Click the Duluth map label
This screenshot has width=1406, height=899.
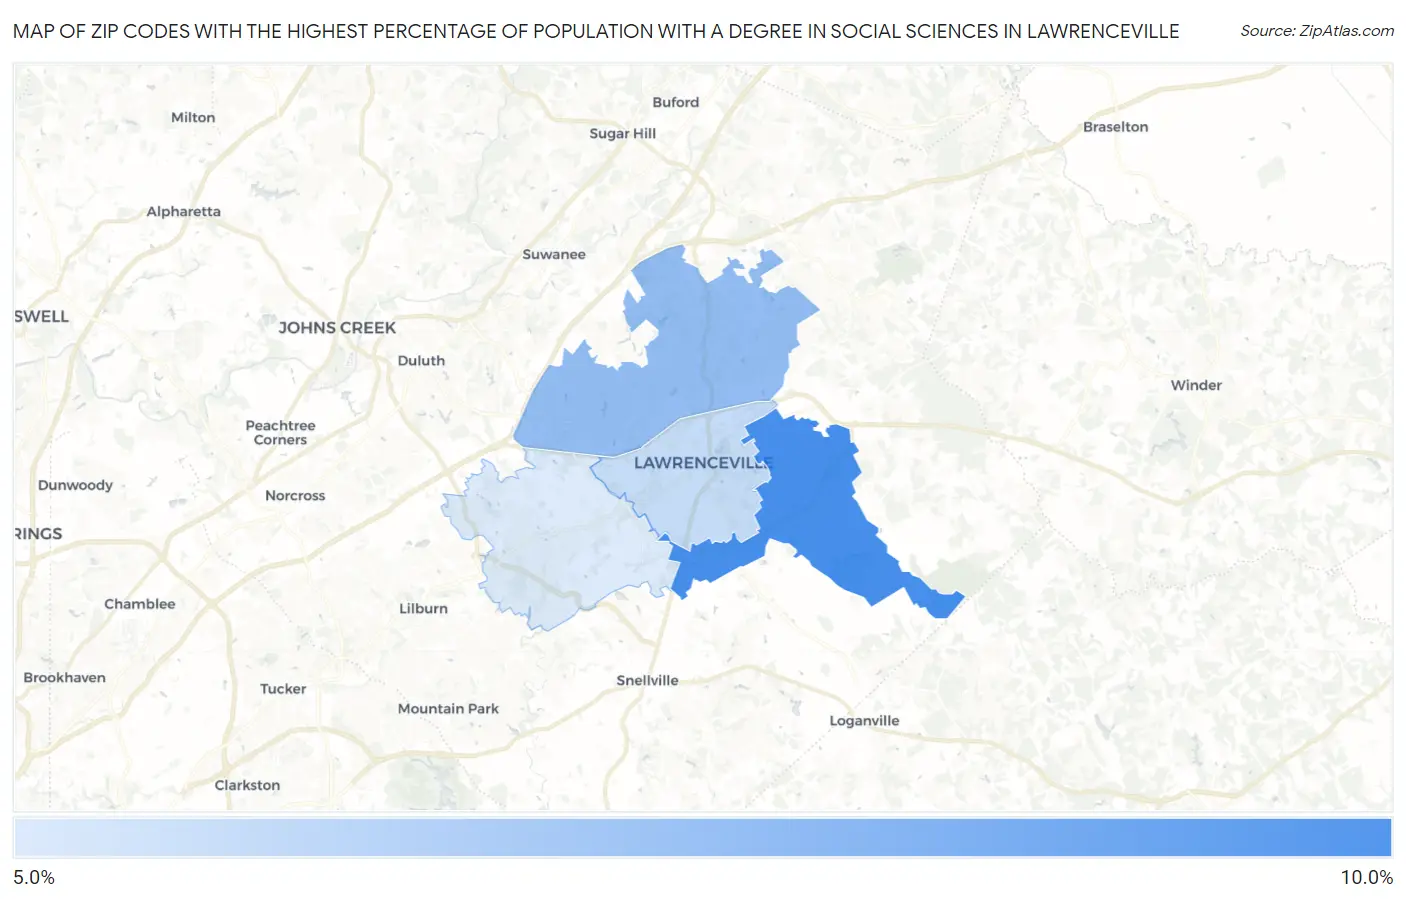422,360
